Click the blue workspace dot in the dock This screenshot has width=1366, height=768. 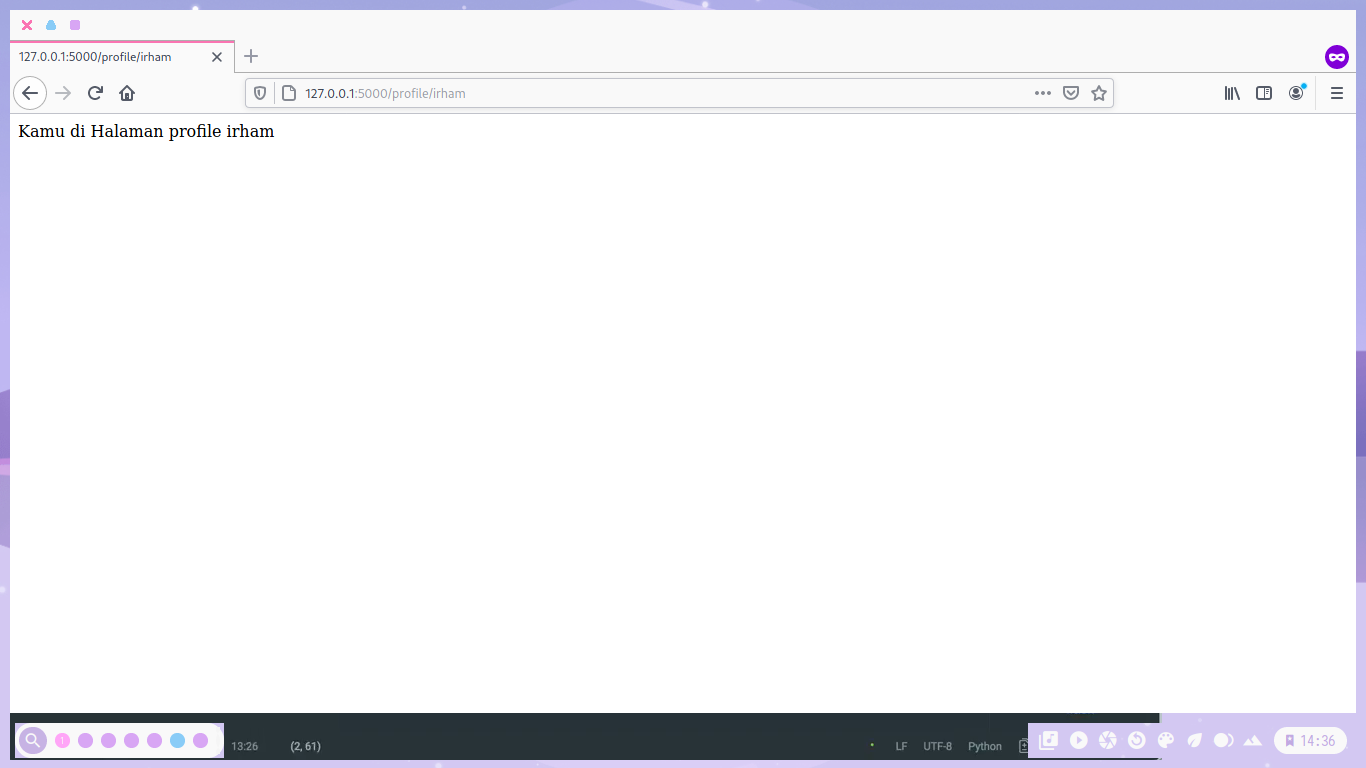click(x=177, y=741)
